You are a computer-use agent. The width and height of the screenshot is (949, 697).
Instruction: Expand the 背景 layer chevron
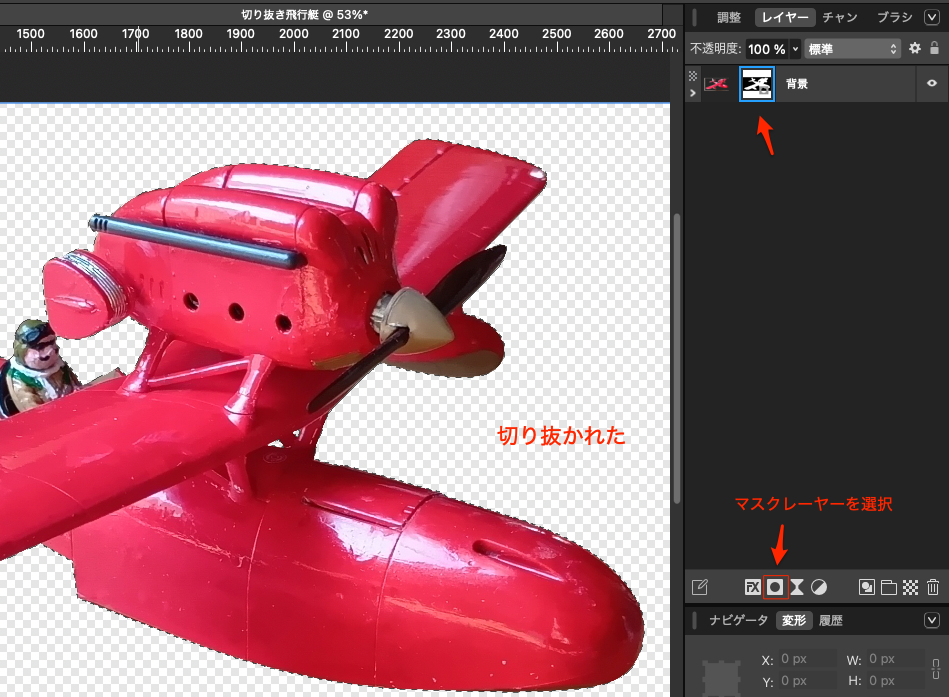pyautogui.click(x=693, y=93)
